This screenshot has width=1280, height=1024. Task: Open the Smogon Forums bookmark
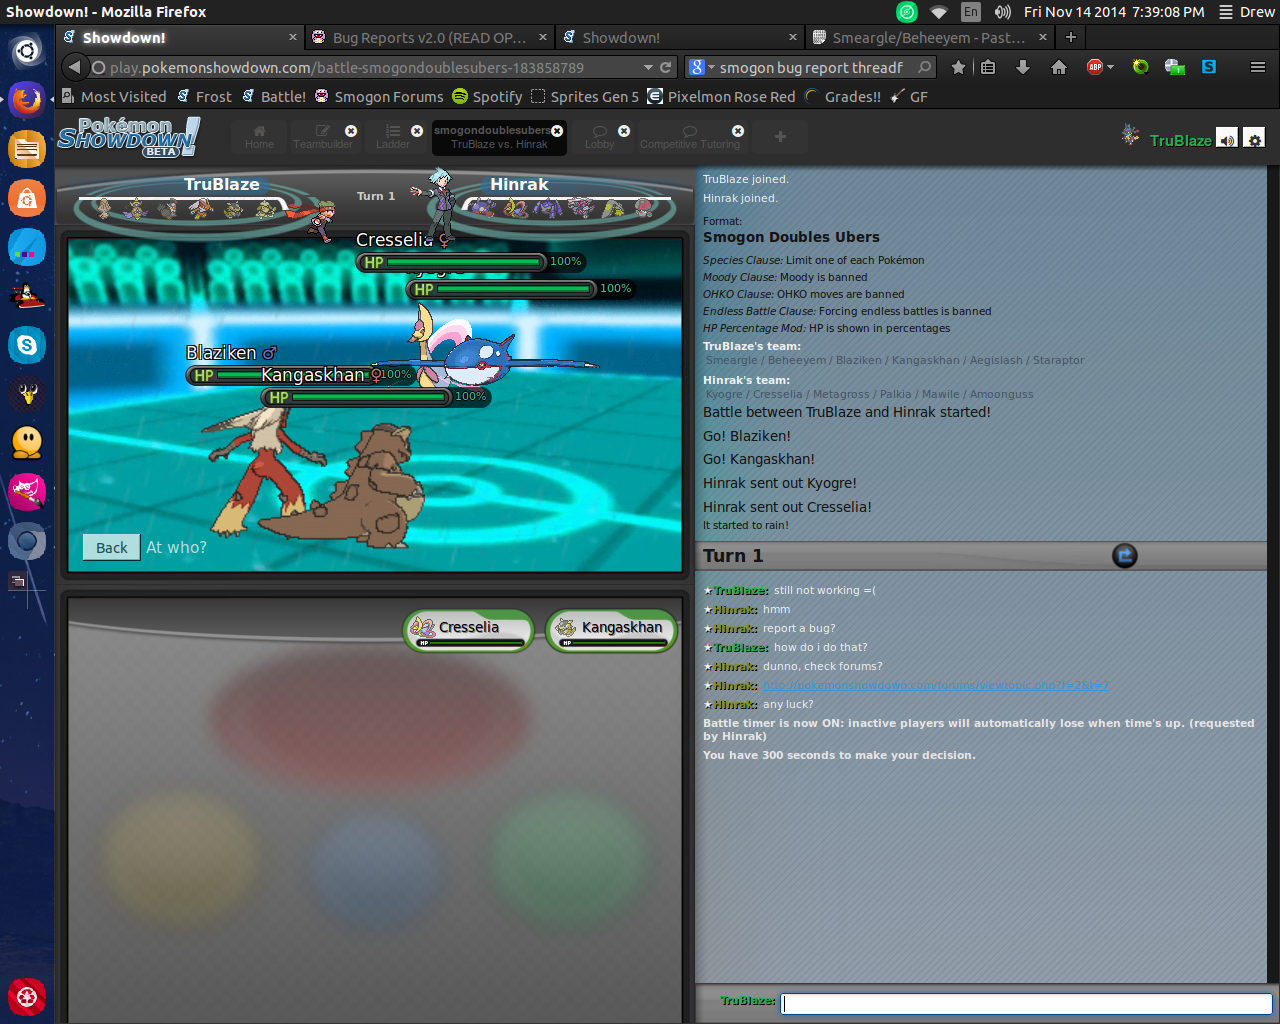[379, 97]
